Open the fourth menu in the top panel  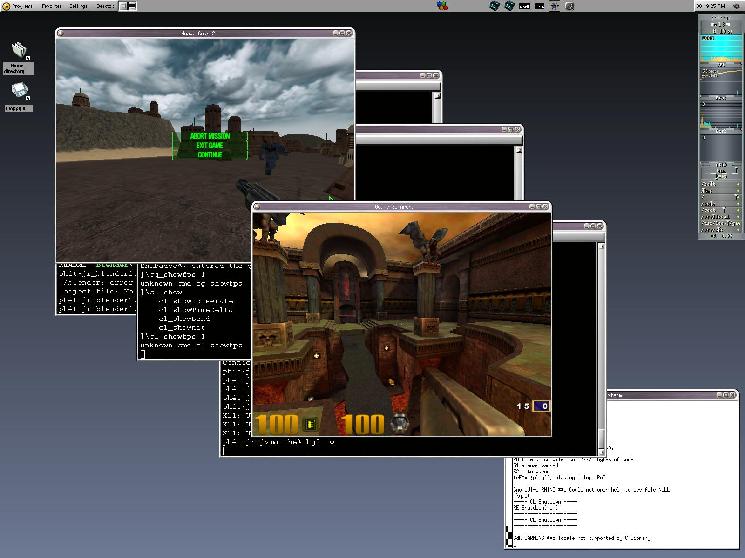pos(105,6)
